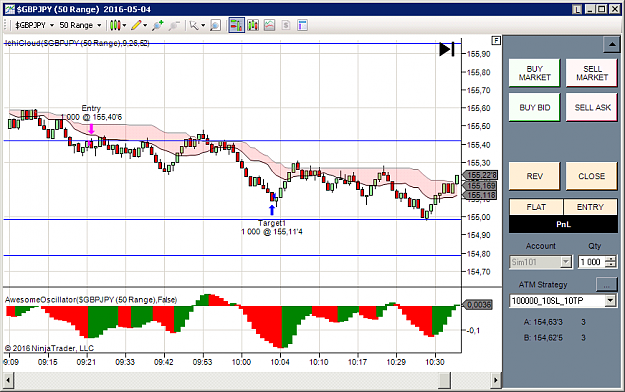The height and width of the screenshot is (392, 625).
Task: Click the zoom in magnifier icon
Action: point(158,26)
